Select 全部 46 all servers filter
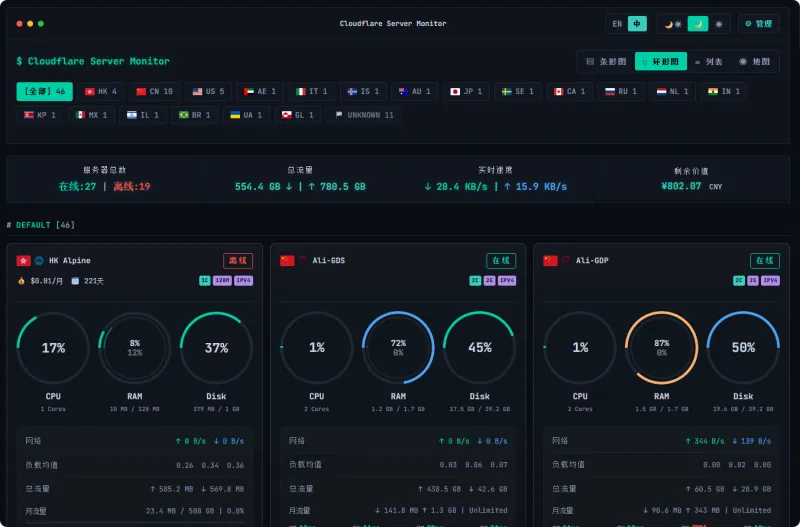 (44, 91)
